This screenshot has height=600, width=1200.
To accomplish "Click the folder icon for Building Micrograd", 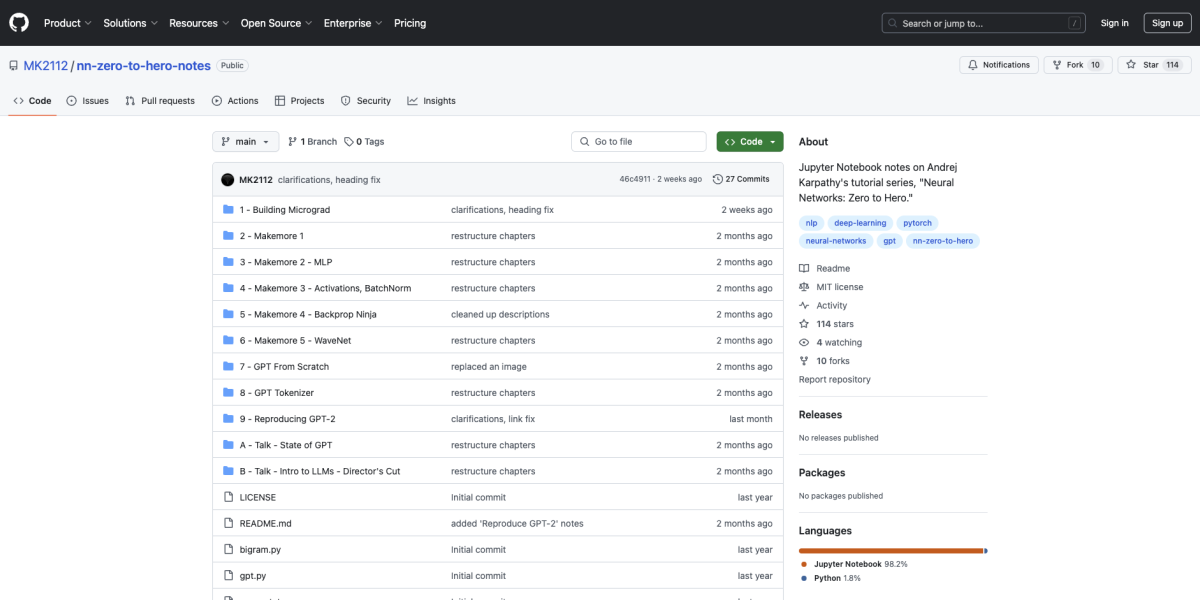I will [x=228, y=210].
